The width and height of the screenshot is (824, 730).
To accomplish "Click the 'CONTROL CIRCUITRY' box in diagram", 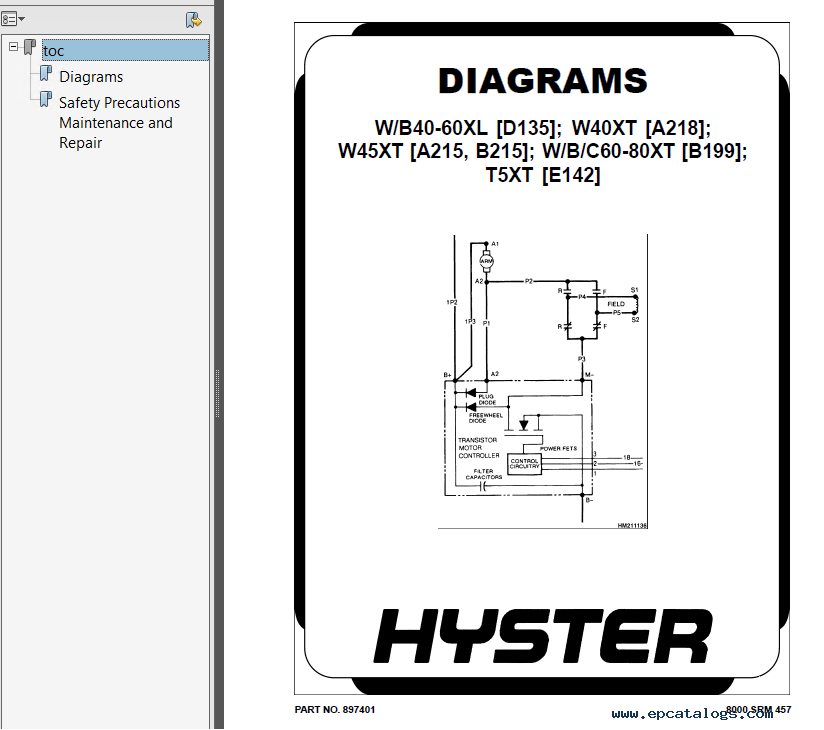I will tap(524, 464).
